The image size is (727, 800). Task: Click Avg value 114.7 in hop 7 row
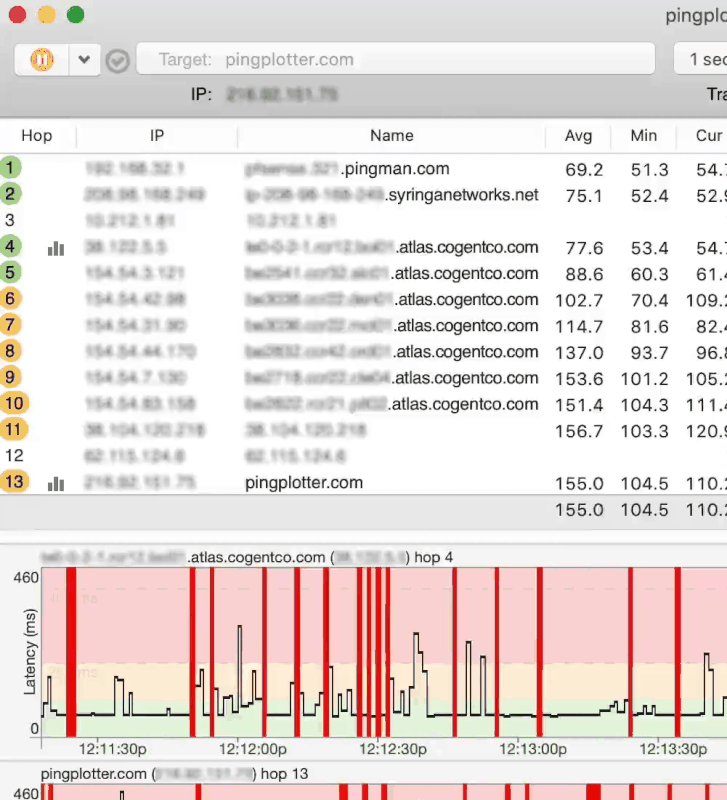579,327
